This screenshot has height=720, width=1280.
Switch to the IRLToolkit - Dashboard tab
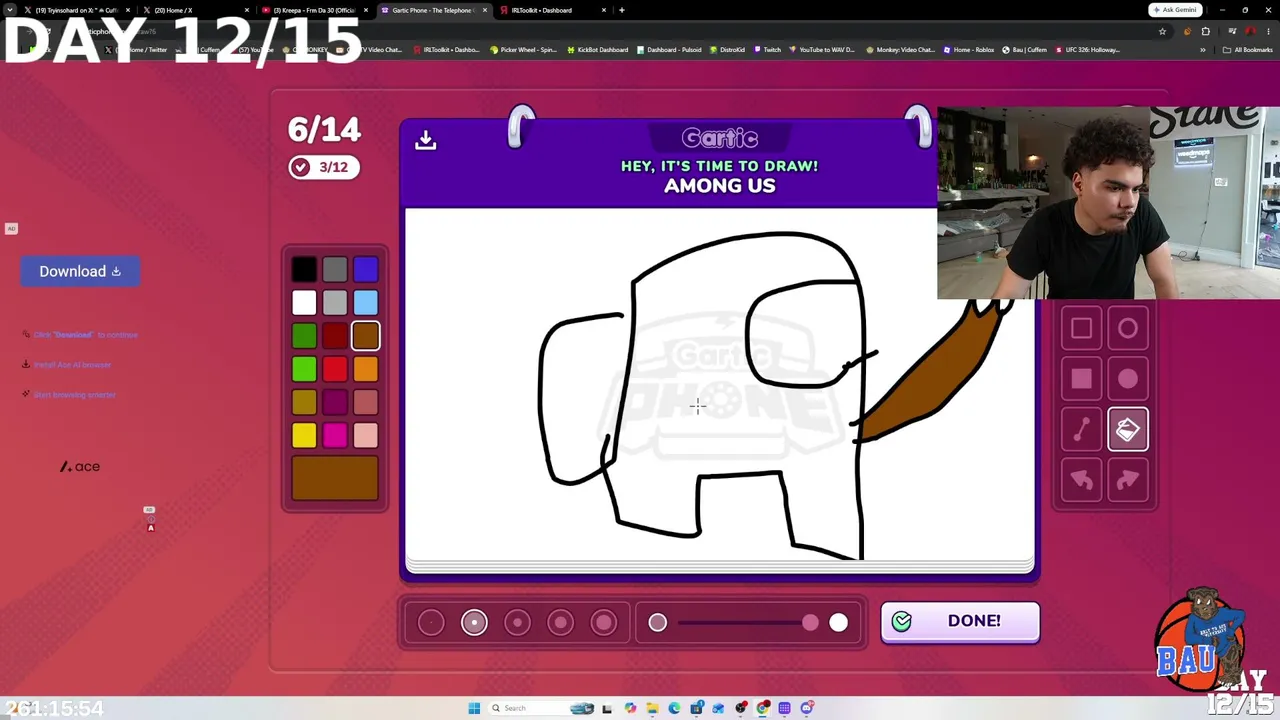(x=551, y=10)
